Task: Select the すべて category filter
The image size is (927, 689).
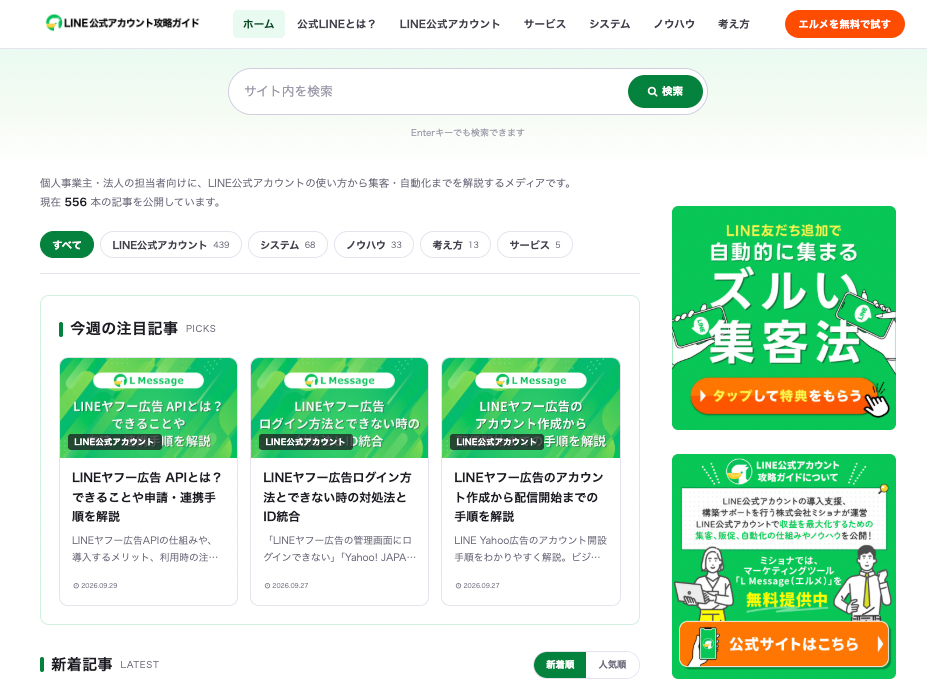Action: (x=67, y=245)
